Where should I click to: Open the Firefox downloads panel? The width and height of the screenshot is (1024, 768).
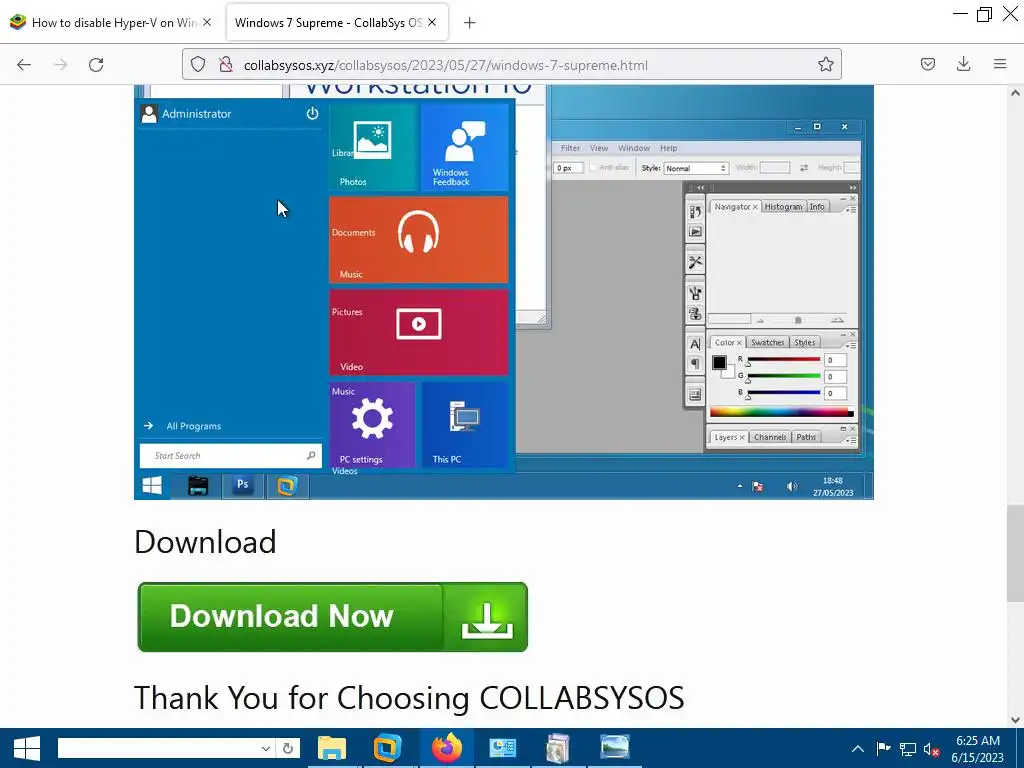pyautogui.click(x=963, y=64)
